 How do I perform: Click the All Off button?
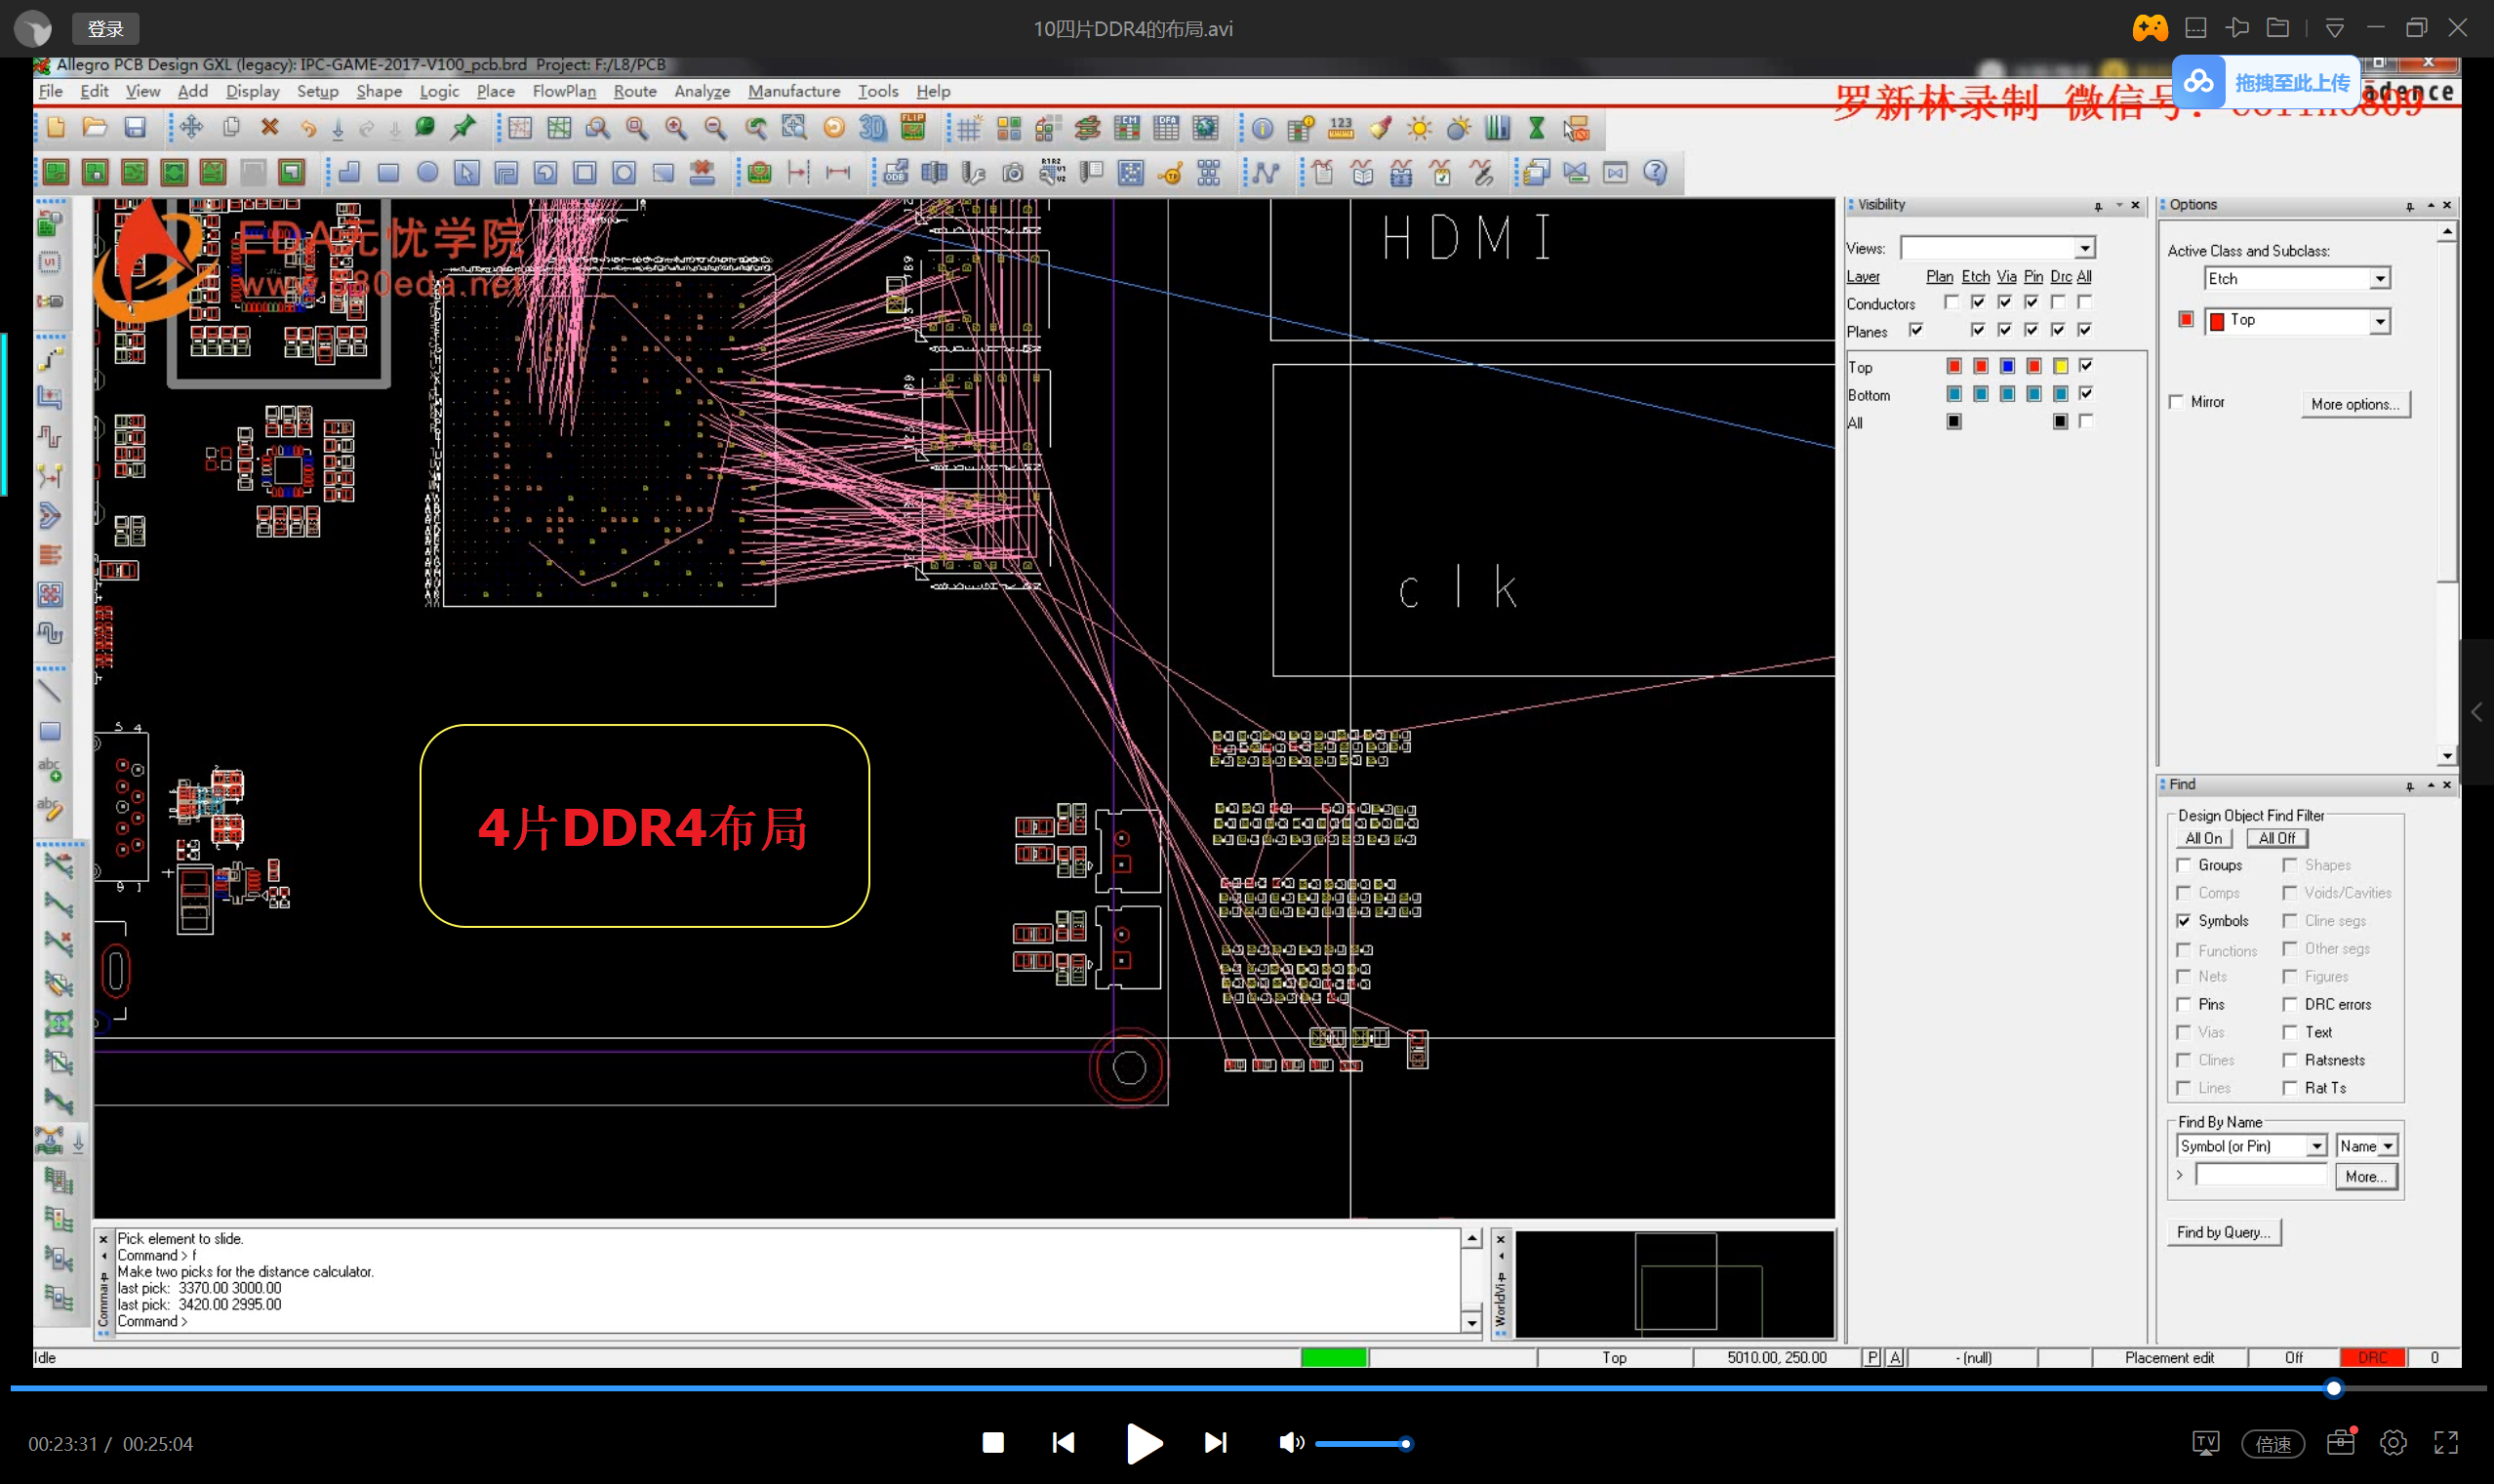(x=2276, y=838)
